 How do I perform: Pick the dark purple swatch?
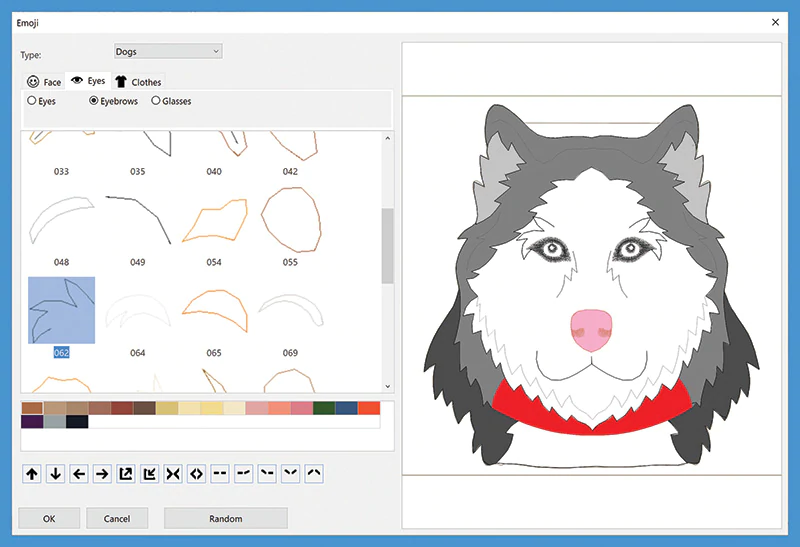tap(32, 421)
